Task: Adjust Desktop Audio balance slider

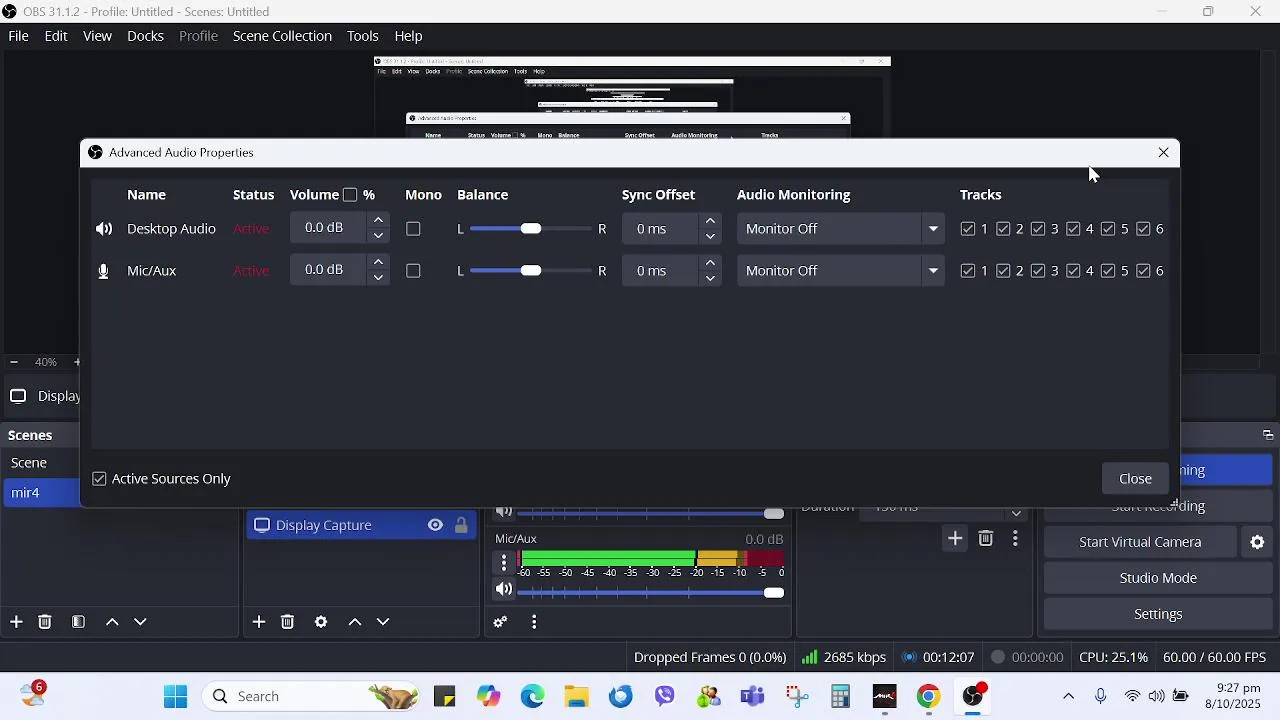Action: 531,229
